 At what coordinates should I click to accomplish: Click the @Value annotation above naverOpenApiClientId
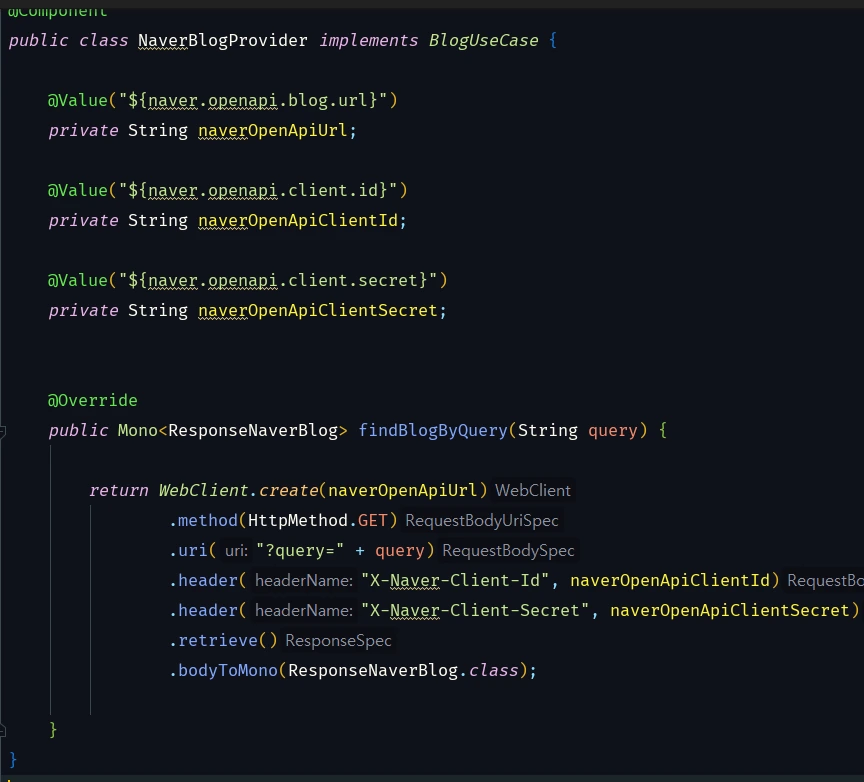click(x=78, y=191)
